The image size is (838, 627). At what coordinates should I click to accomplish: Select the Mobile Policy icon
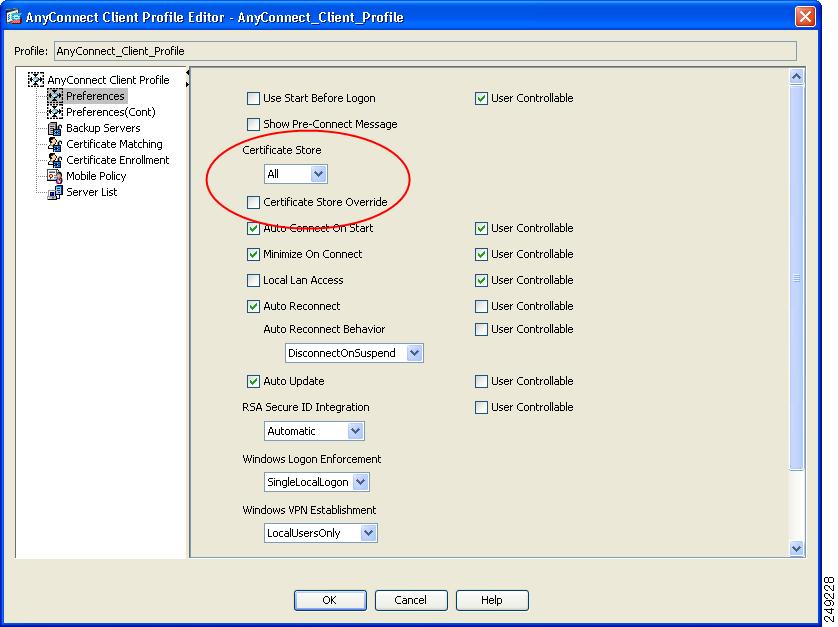(55, 176)
